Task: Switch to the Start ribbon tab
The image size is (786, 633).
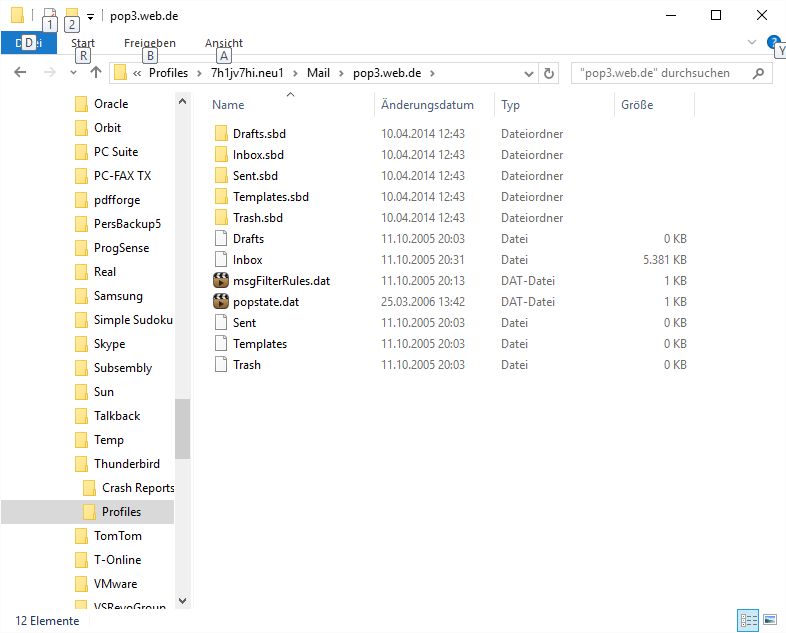Action: 83,43
